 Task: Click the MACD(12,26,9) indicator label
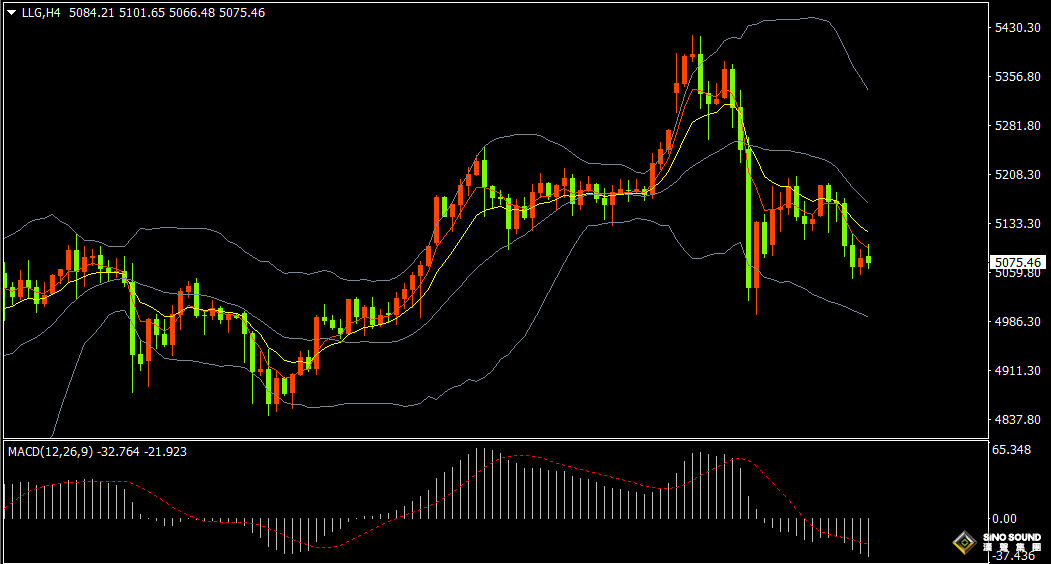(50, 452)
